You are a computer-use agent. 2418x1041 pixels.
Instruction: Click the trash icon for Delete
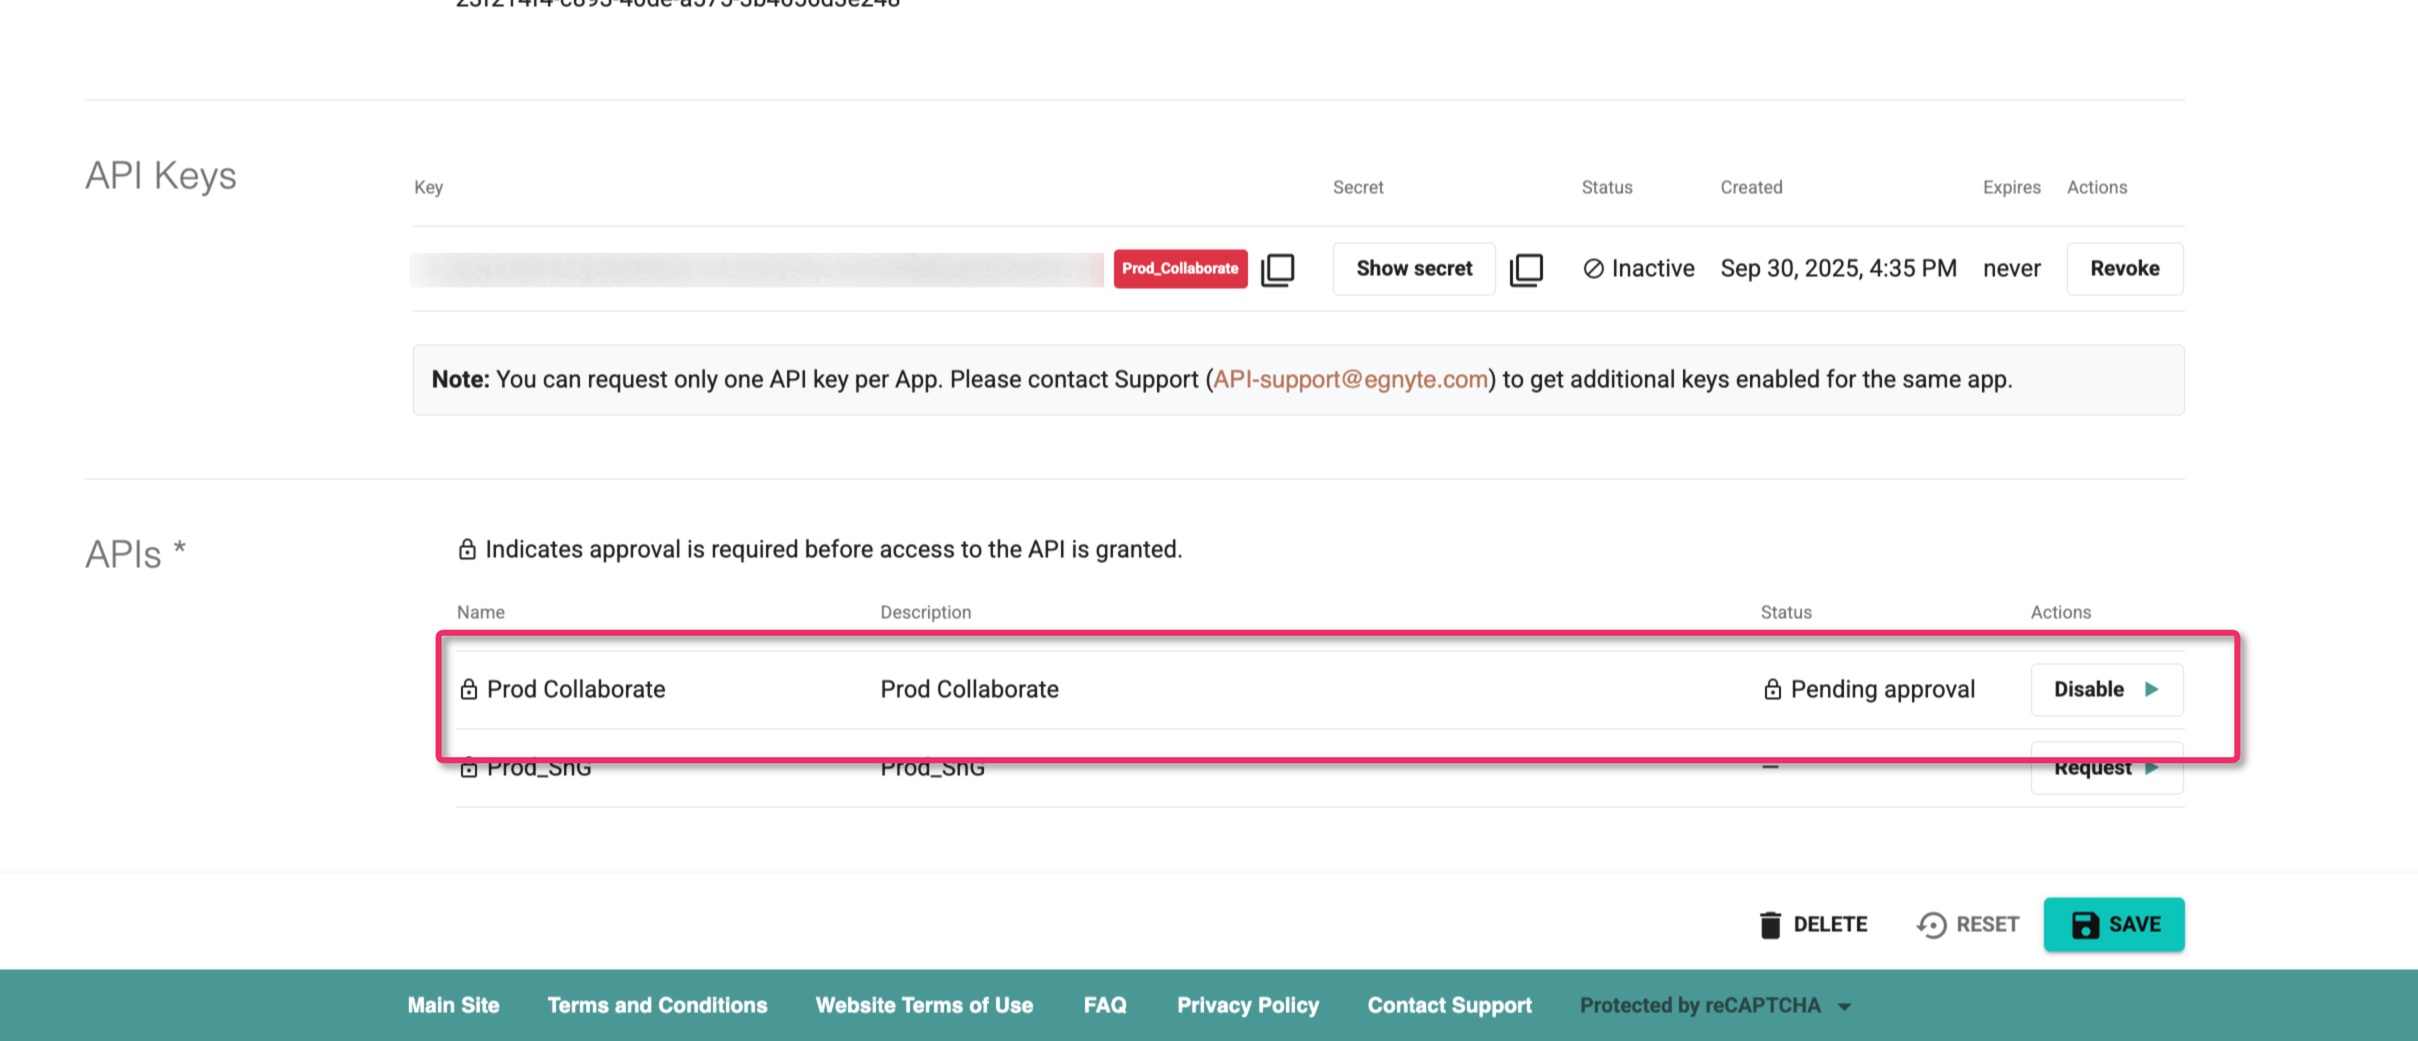1769,925
